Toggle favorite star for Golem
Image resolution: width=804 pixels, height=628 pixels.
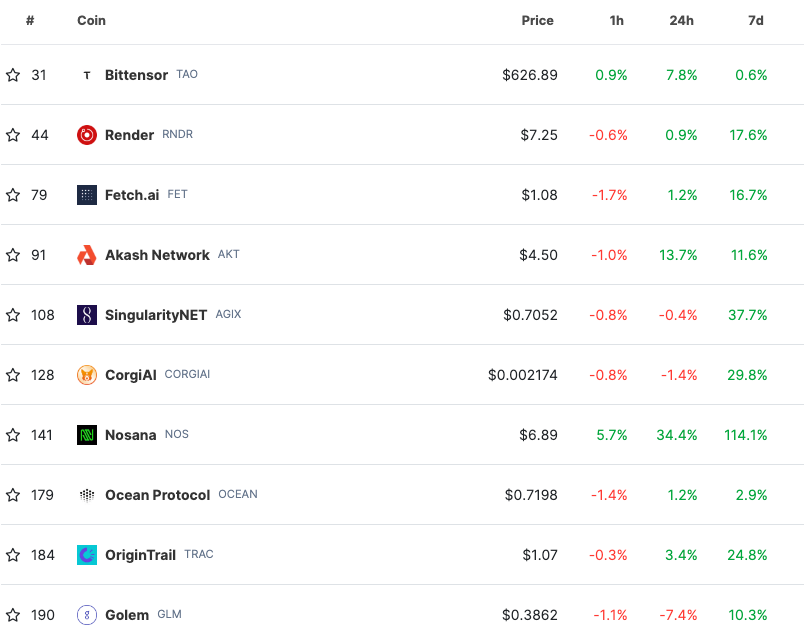coord(13,615)
